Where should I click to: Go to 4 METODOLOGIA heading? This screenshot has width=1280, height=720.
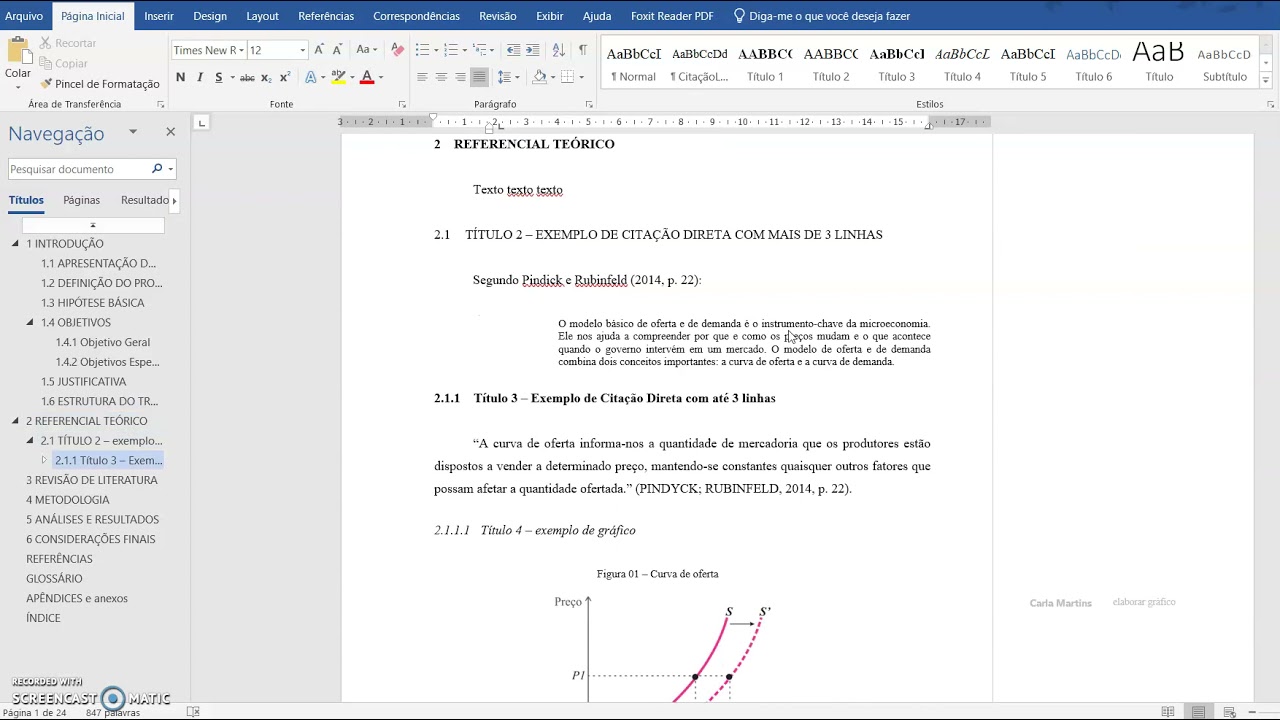click(68, 500)
